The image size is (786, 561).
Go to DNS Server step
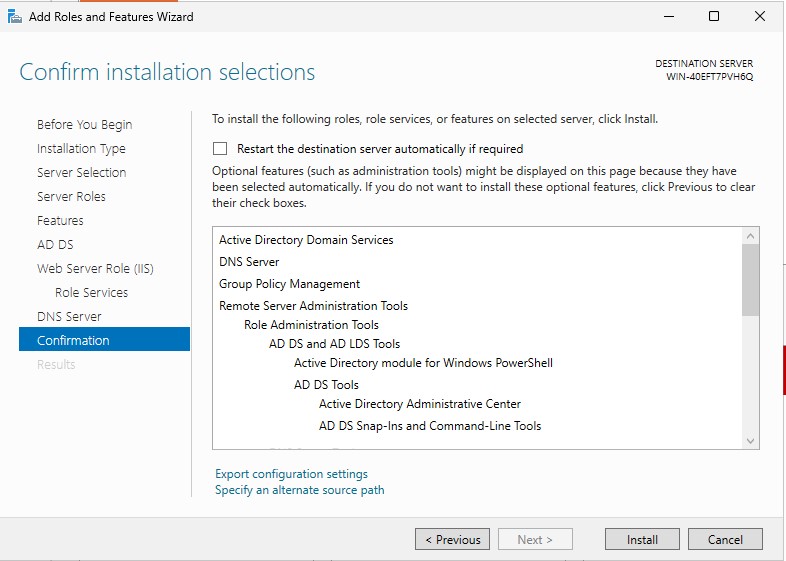(69, 317)
